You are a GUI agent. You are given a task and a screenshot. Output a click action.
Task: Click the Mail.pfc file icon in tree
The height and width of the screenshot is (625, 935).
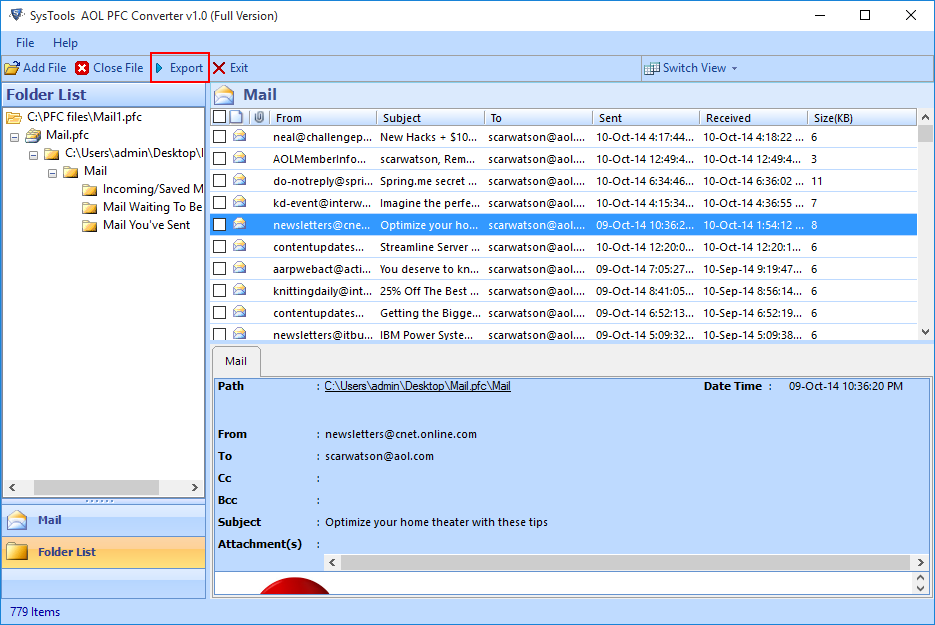click(33, 135)
